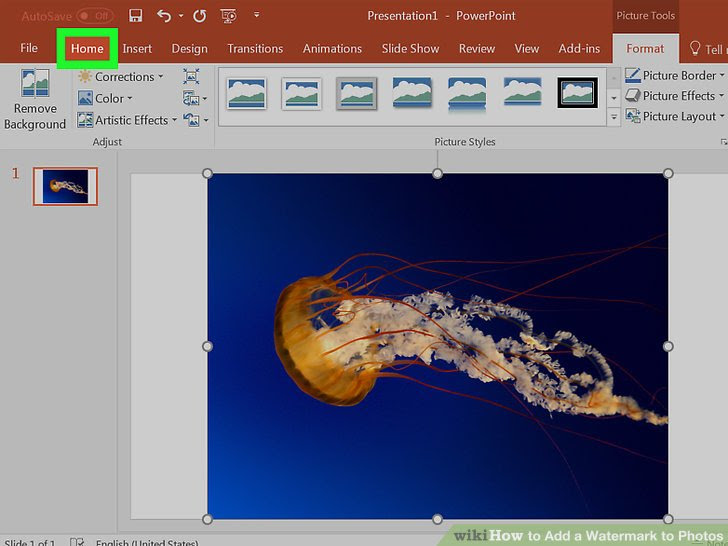Click the bottom-center sizing handle of the picture
The width and height of the screenshot is (728, 546).
point(437,519)
